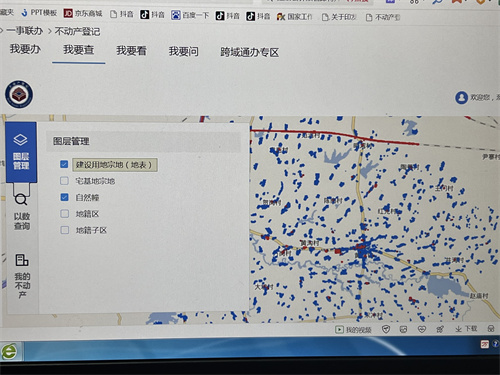Image resolution: width=500 pixels, height=375 pixels.
Task: Click the 图层管理 panel header
Action: 143,141
